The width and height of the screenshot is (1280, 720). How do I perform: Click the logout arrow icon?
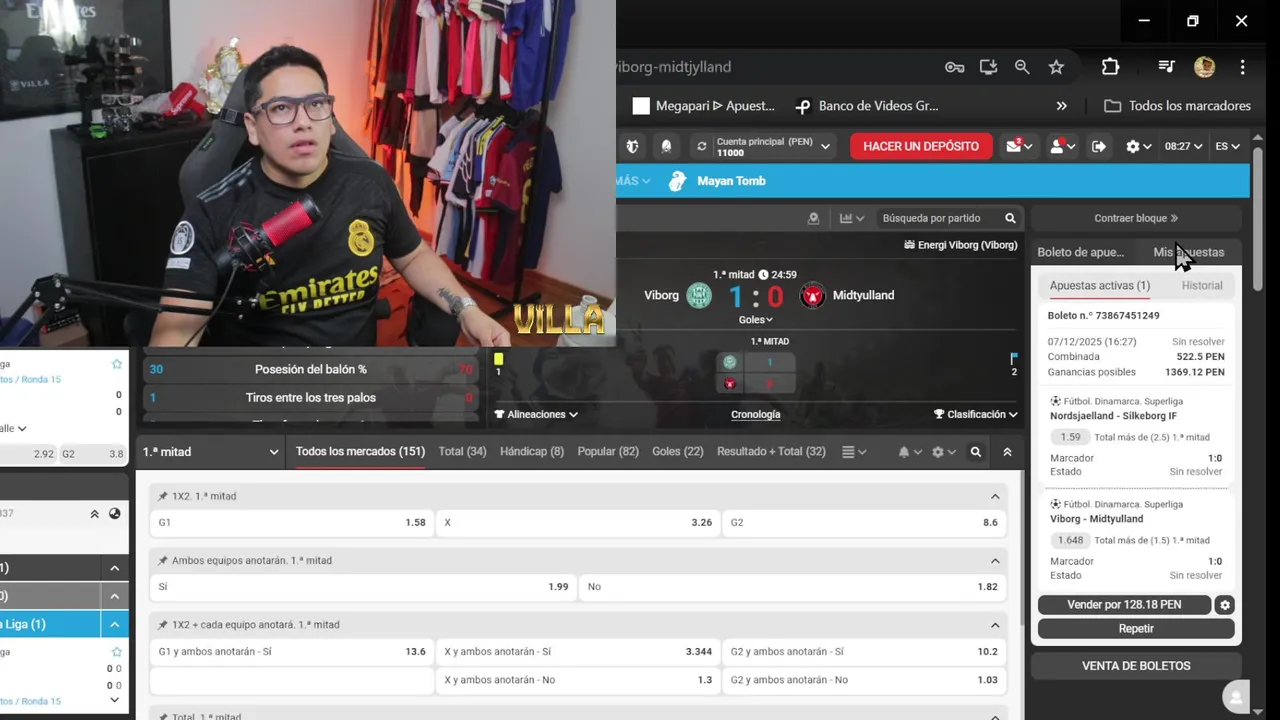point(1098,146)
